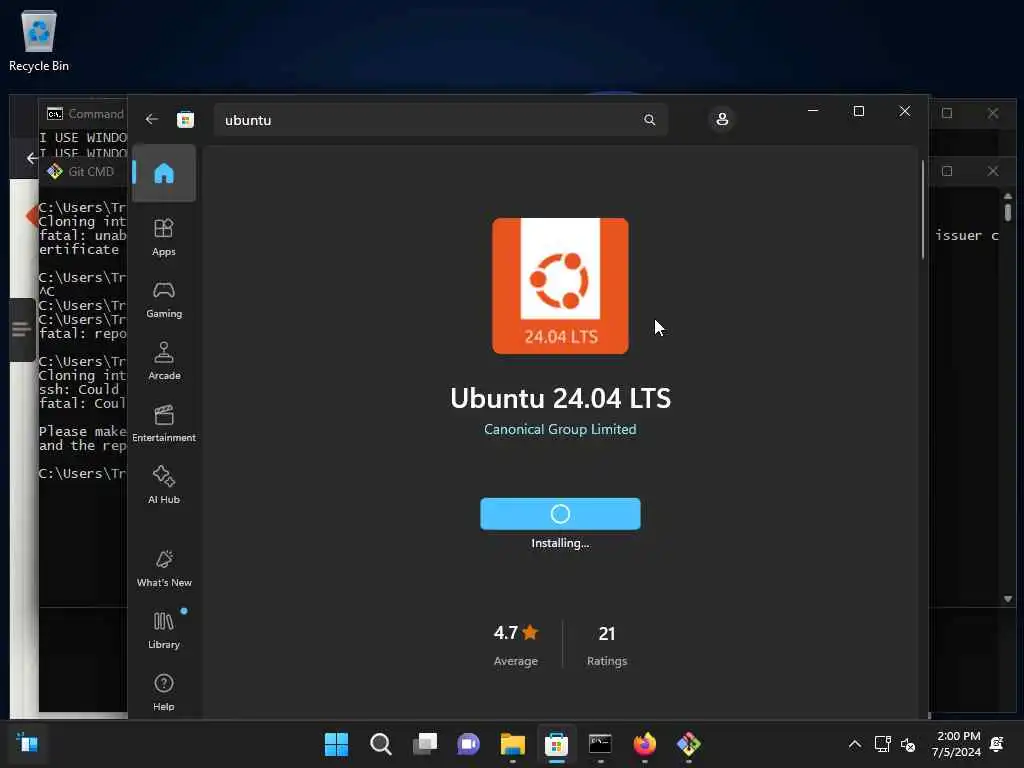Open Task View on taskbar

(424, 744)
